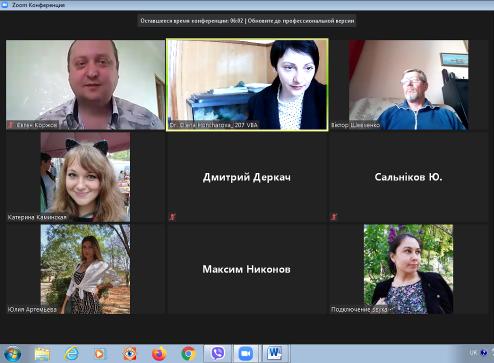Click the muted mic icon on the top-left video tile
Image resolution: width=494 pixels, height=363 pixels.
11,125
